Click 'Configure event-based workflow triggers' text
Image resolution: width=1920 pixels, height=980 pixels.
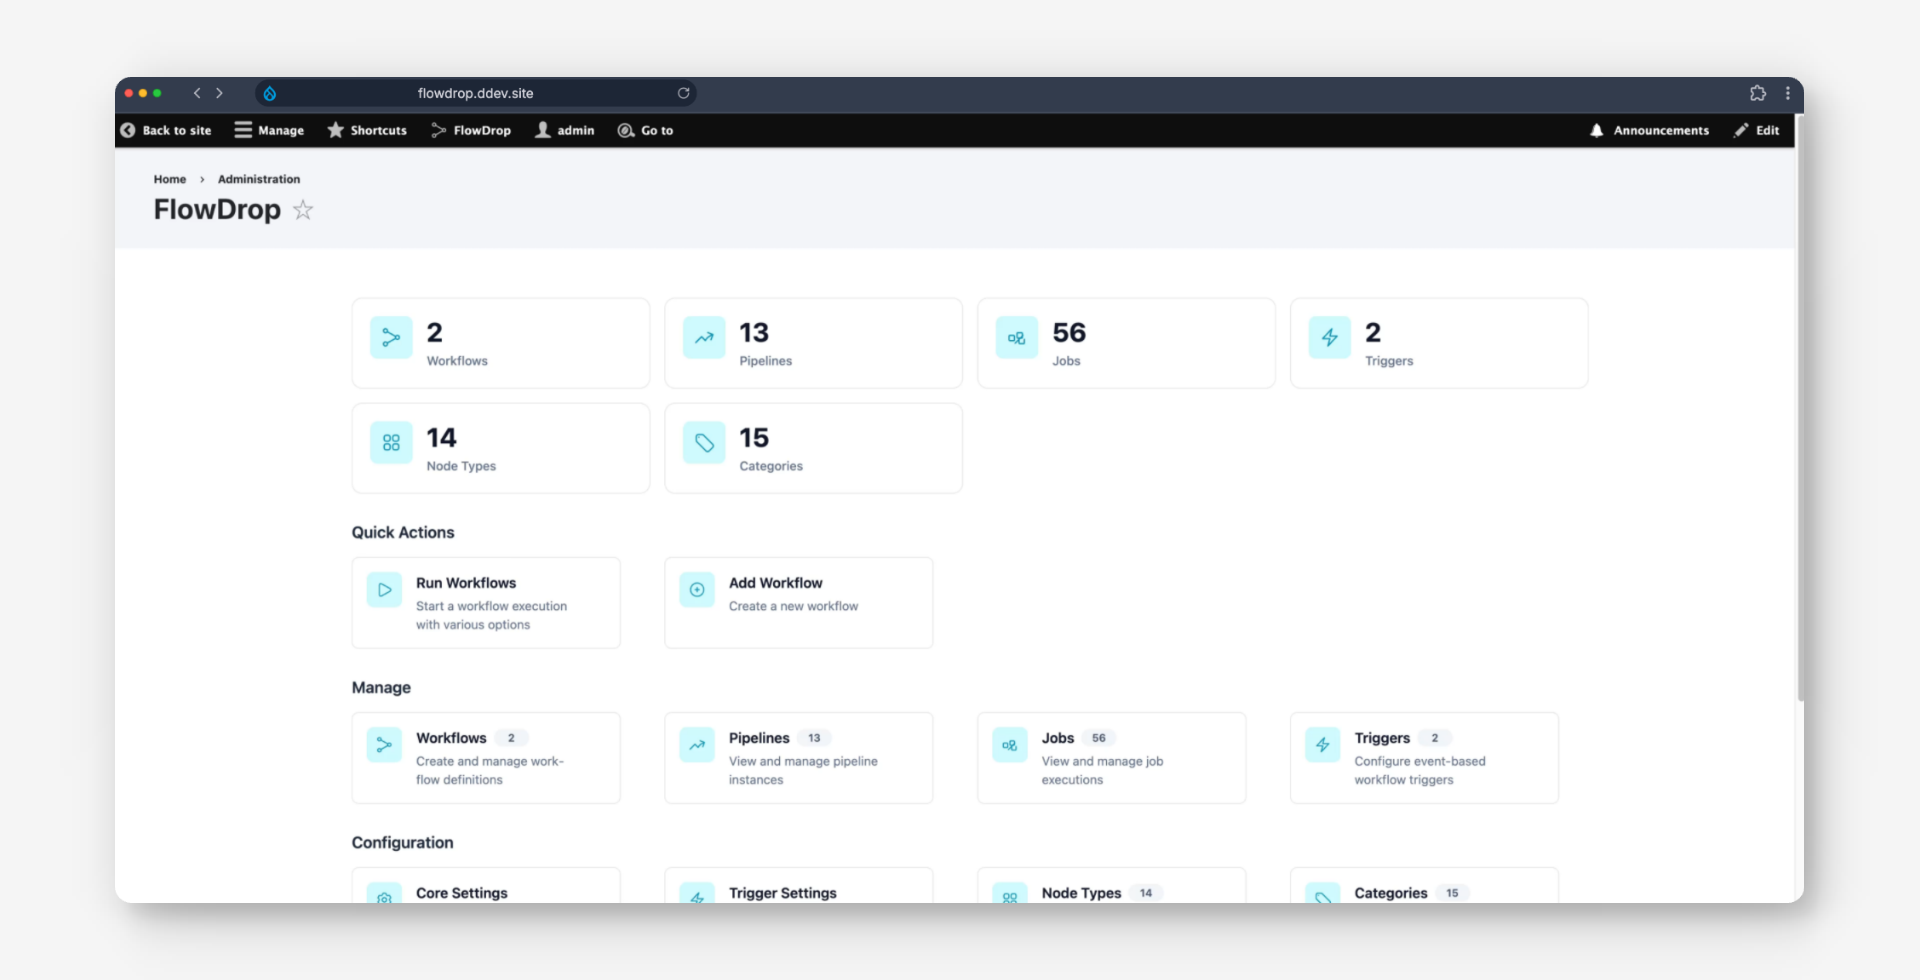click(1420, 770)
